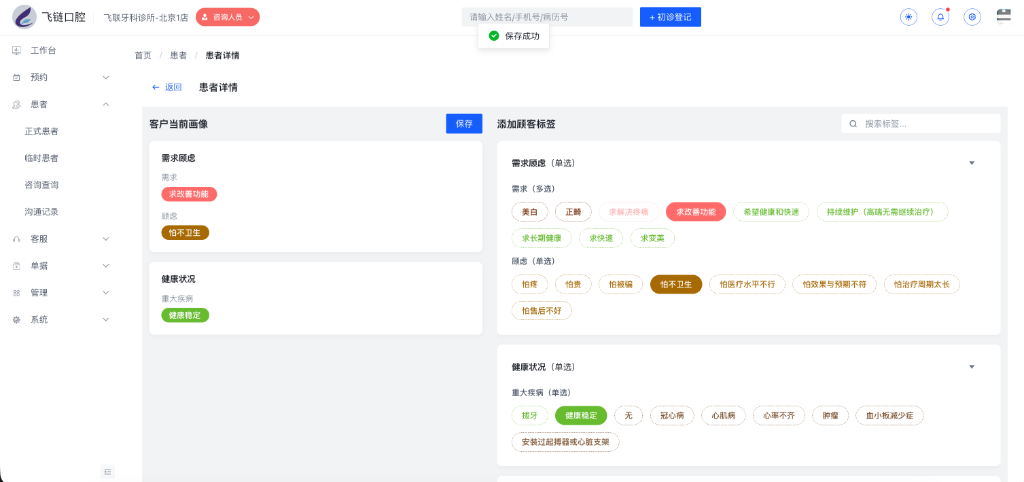Expand the 客服 sidebar menu chevron
Viewport: 1024px width, 482px height.
106,239
